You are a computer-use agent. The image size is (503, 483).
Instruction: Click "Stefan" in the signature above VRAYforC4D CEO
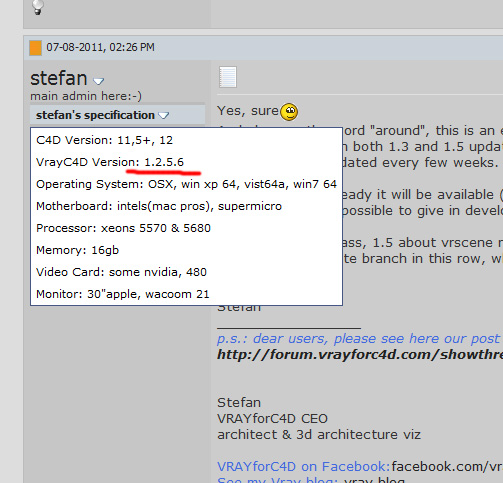click(239, 403)
